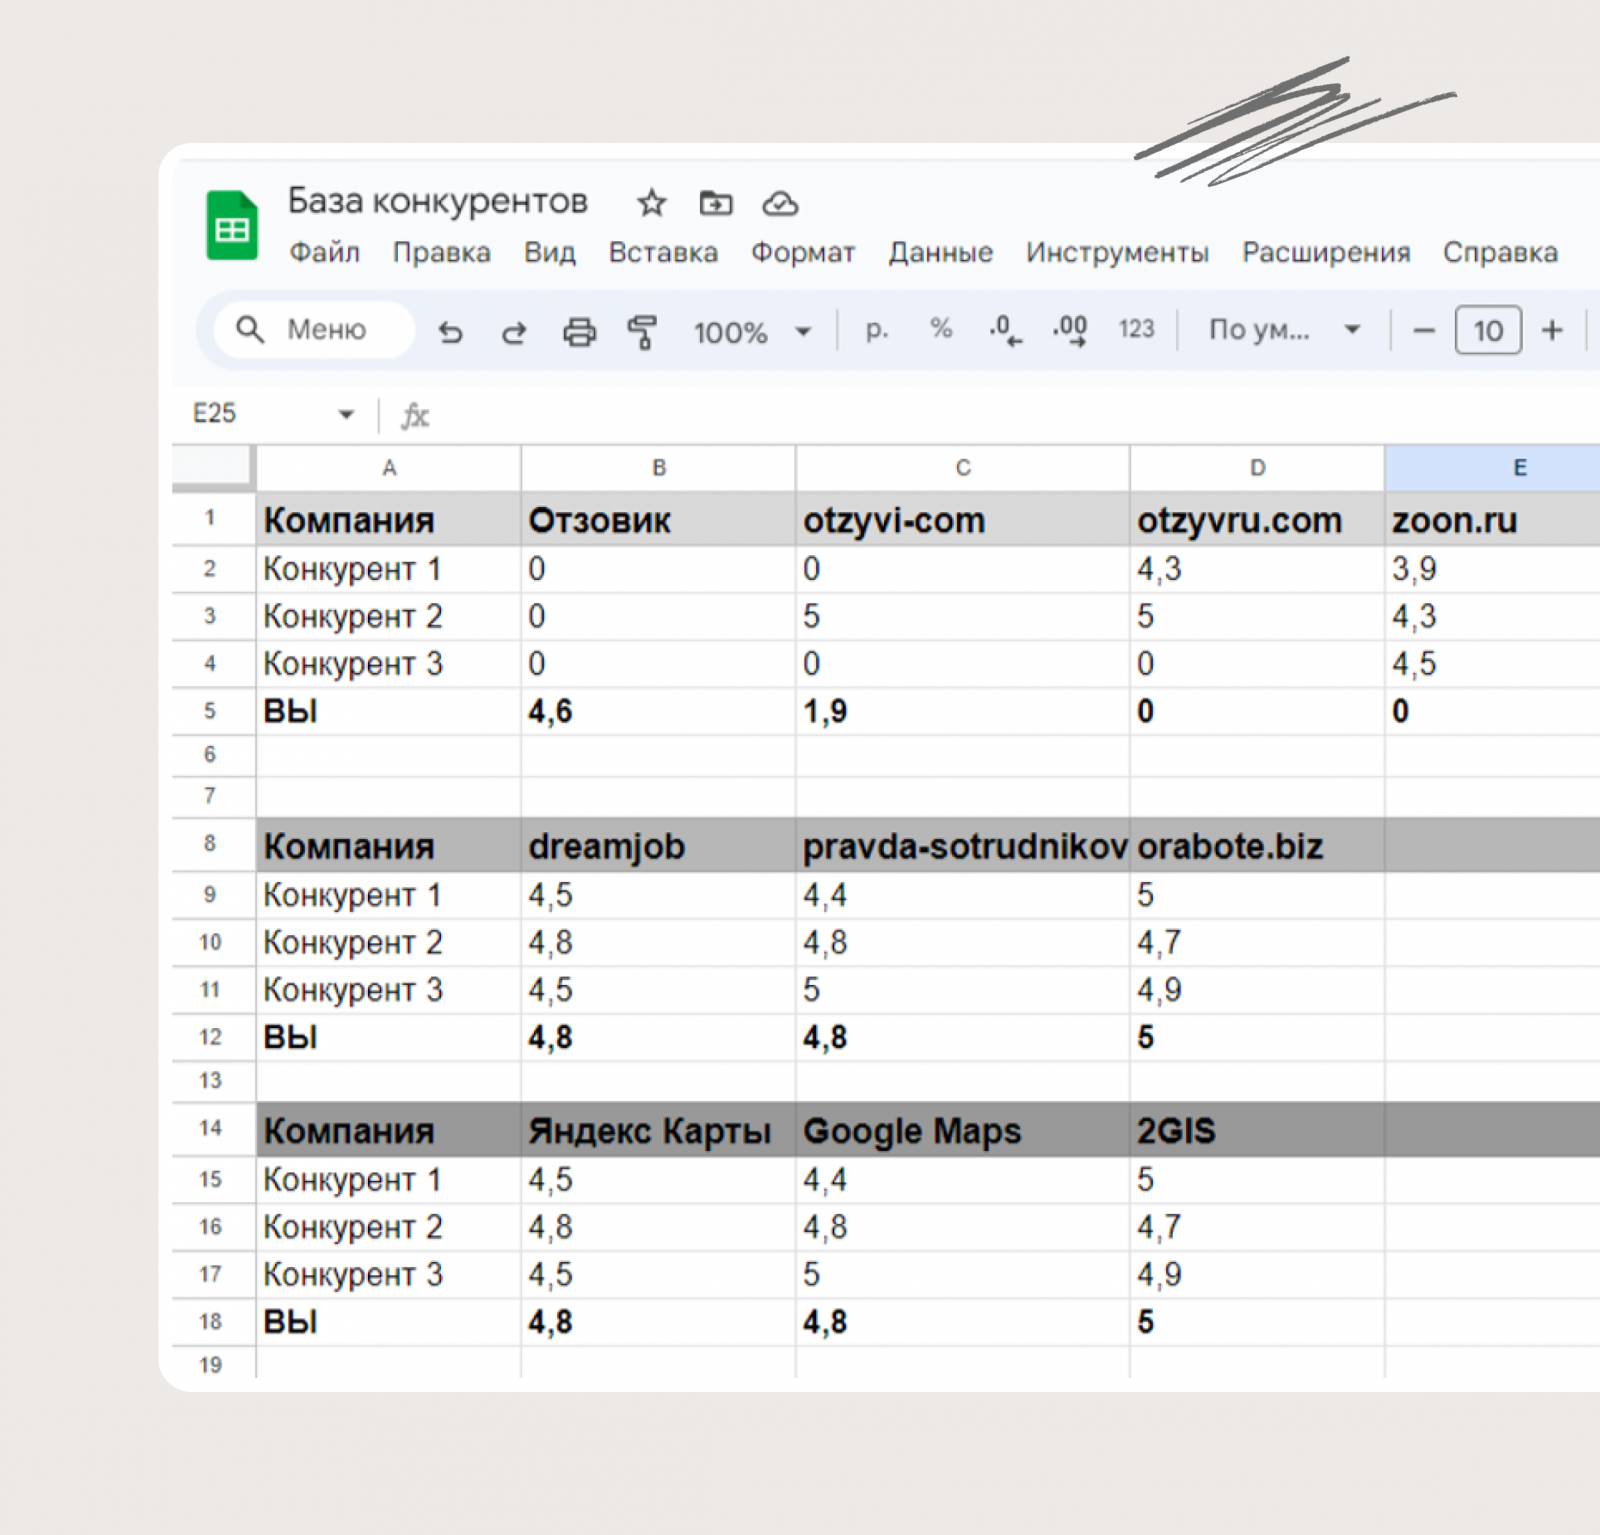The width and height of the screenshot is (1600, 1535).
Task: Decrease font size with minus button
Action: point(1424,330)
